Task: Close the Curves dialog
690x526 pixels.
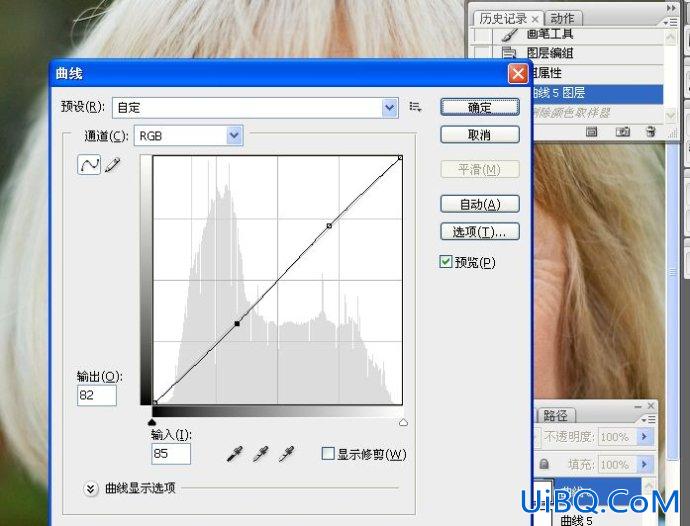Action: [x=518, y=74]
